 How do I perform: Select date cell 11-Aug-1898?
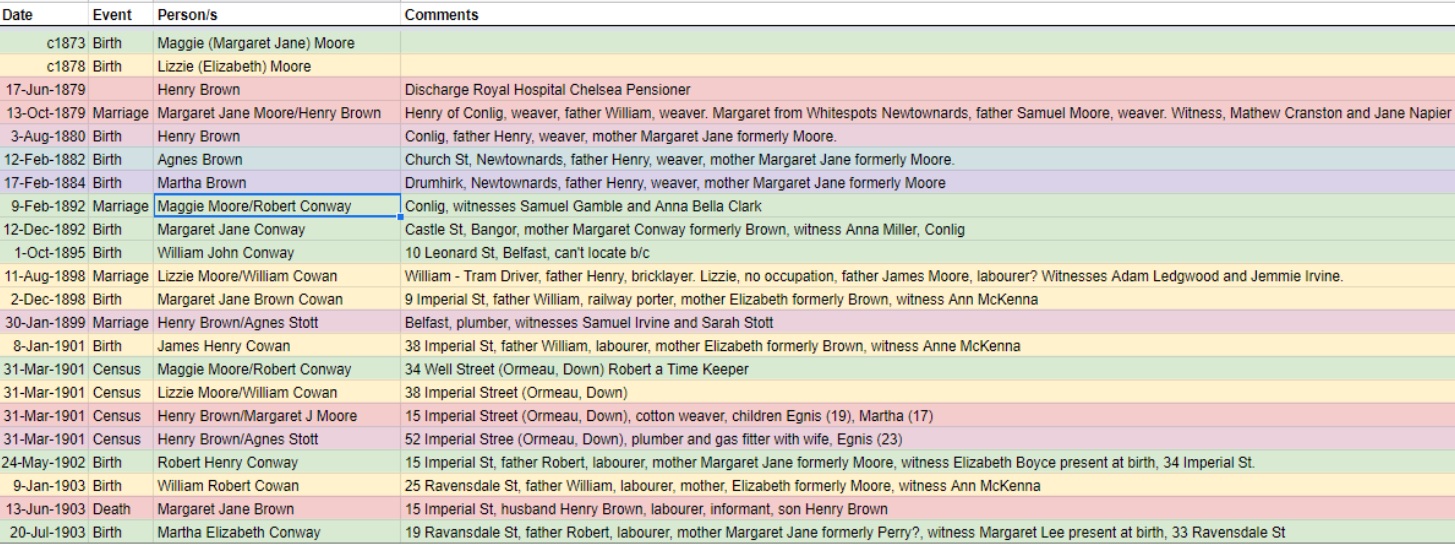tap(44, 276)
